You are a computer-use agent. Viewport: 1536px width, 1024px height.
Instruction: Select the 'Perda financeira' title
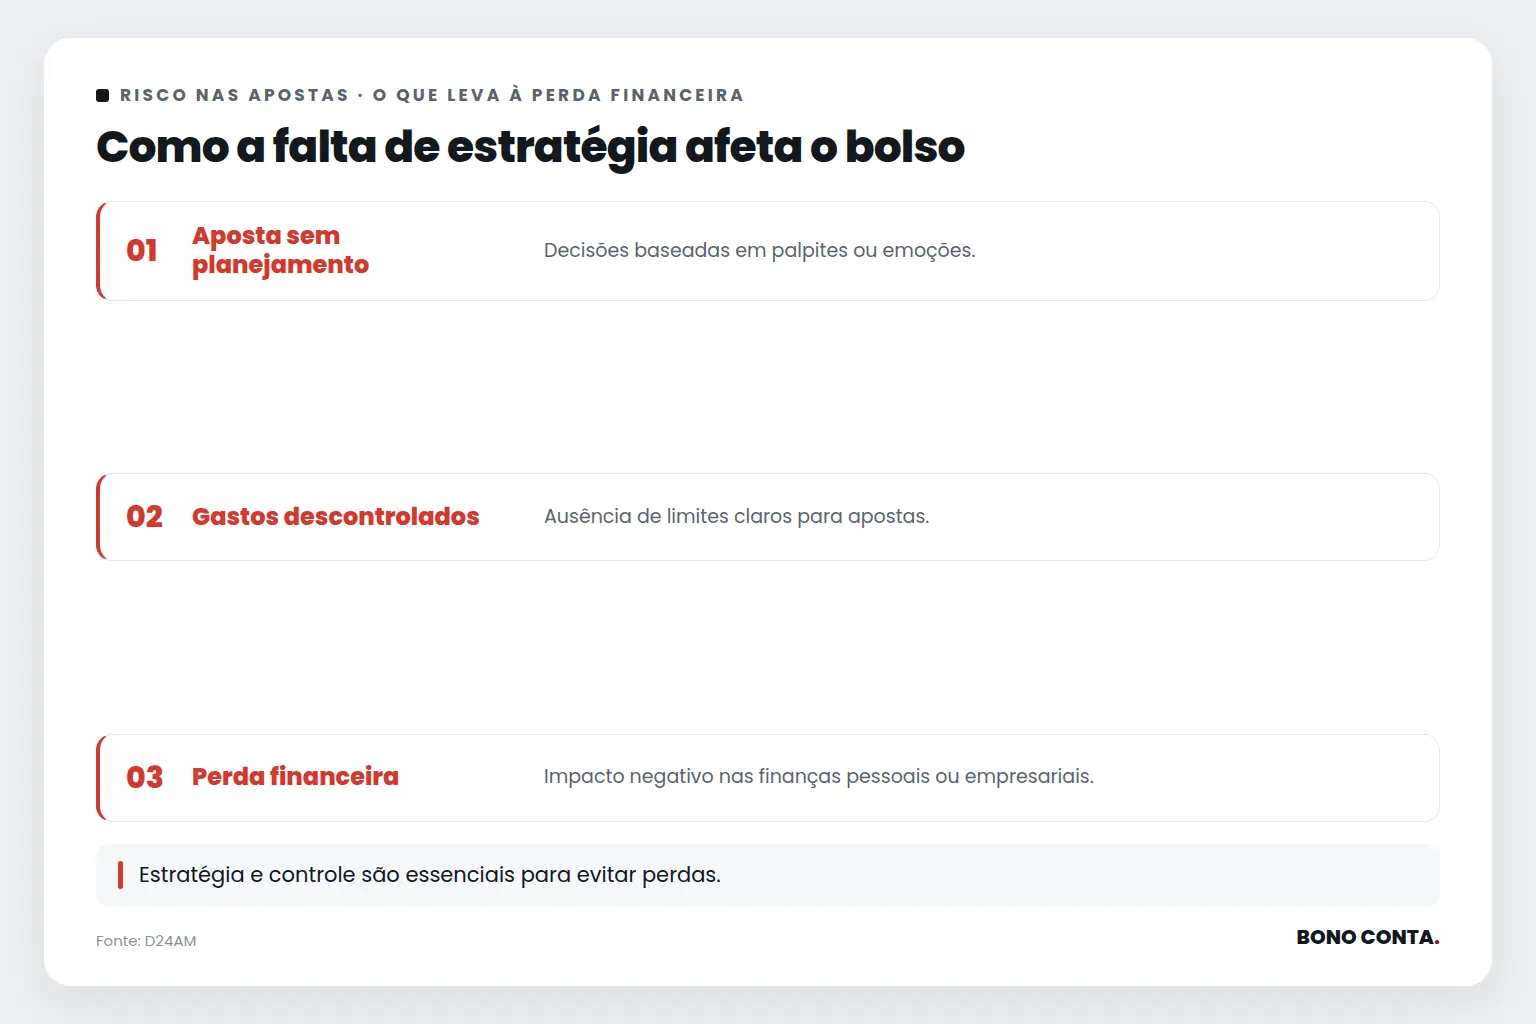pyautogui.click(x=295, y=776)
